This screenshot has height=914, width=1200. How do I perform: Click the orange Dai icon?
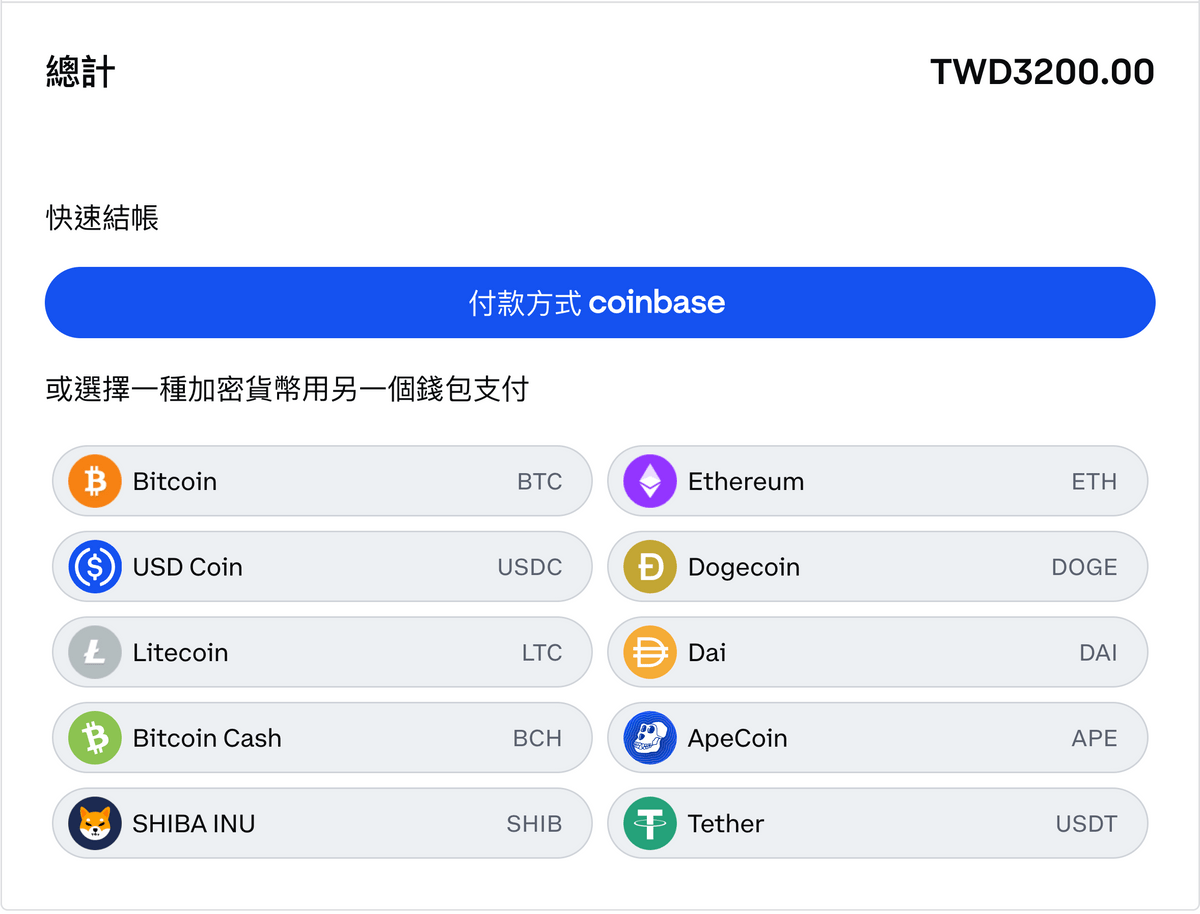[650, 653]
